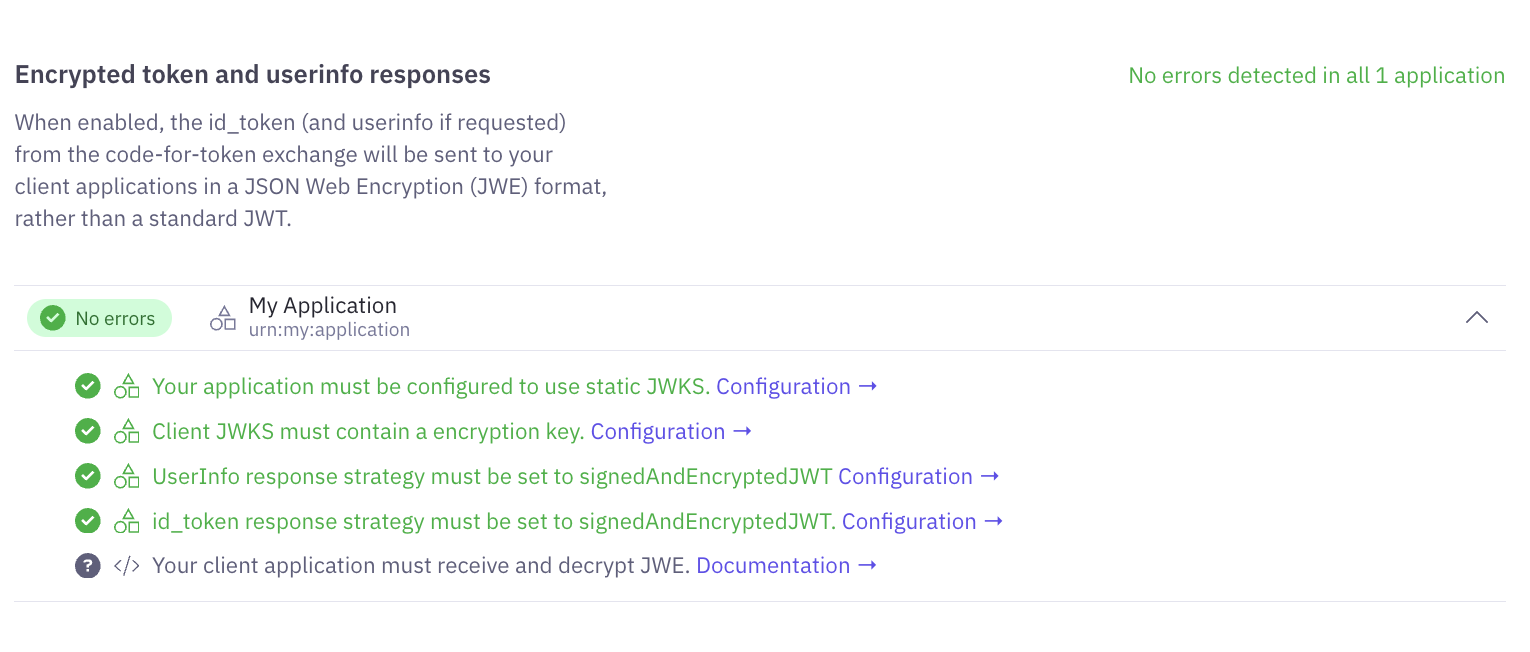Select the code icon beside the decrypt JWE requirement
This screenshot has height=652, width=1530.
pos(127,565)
